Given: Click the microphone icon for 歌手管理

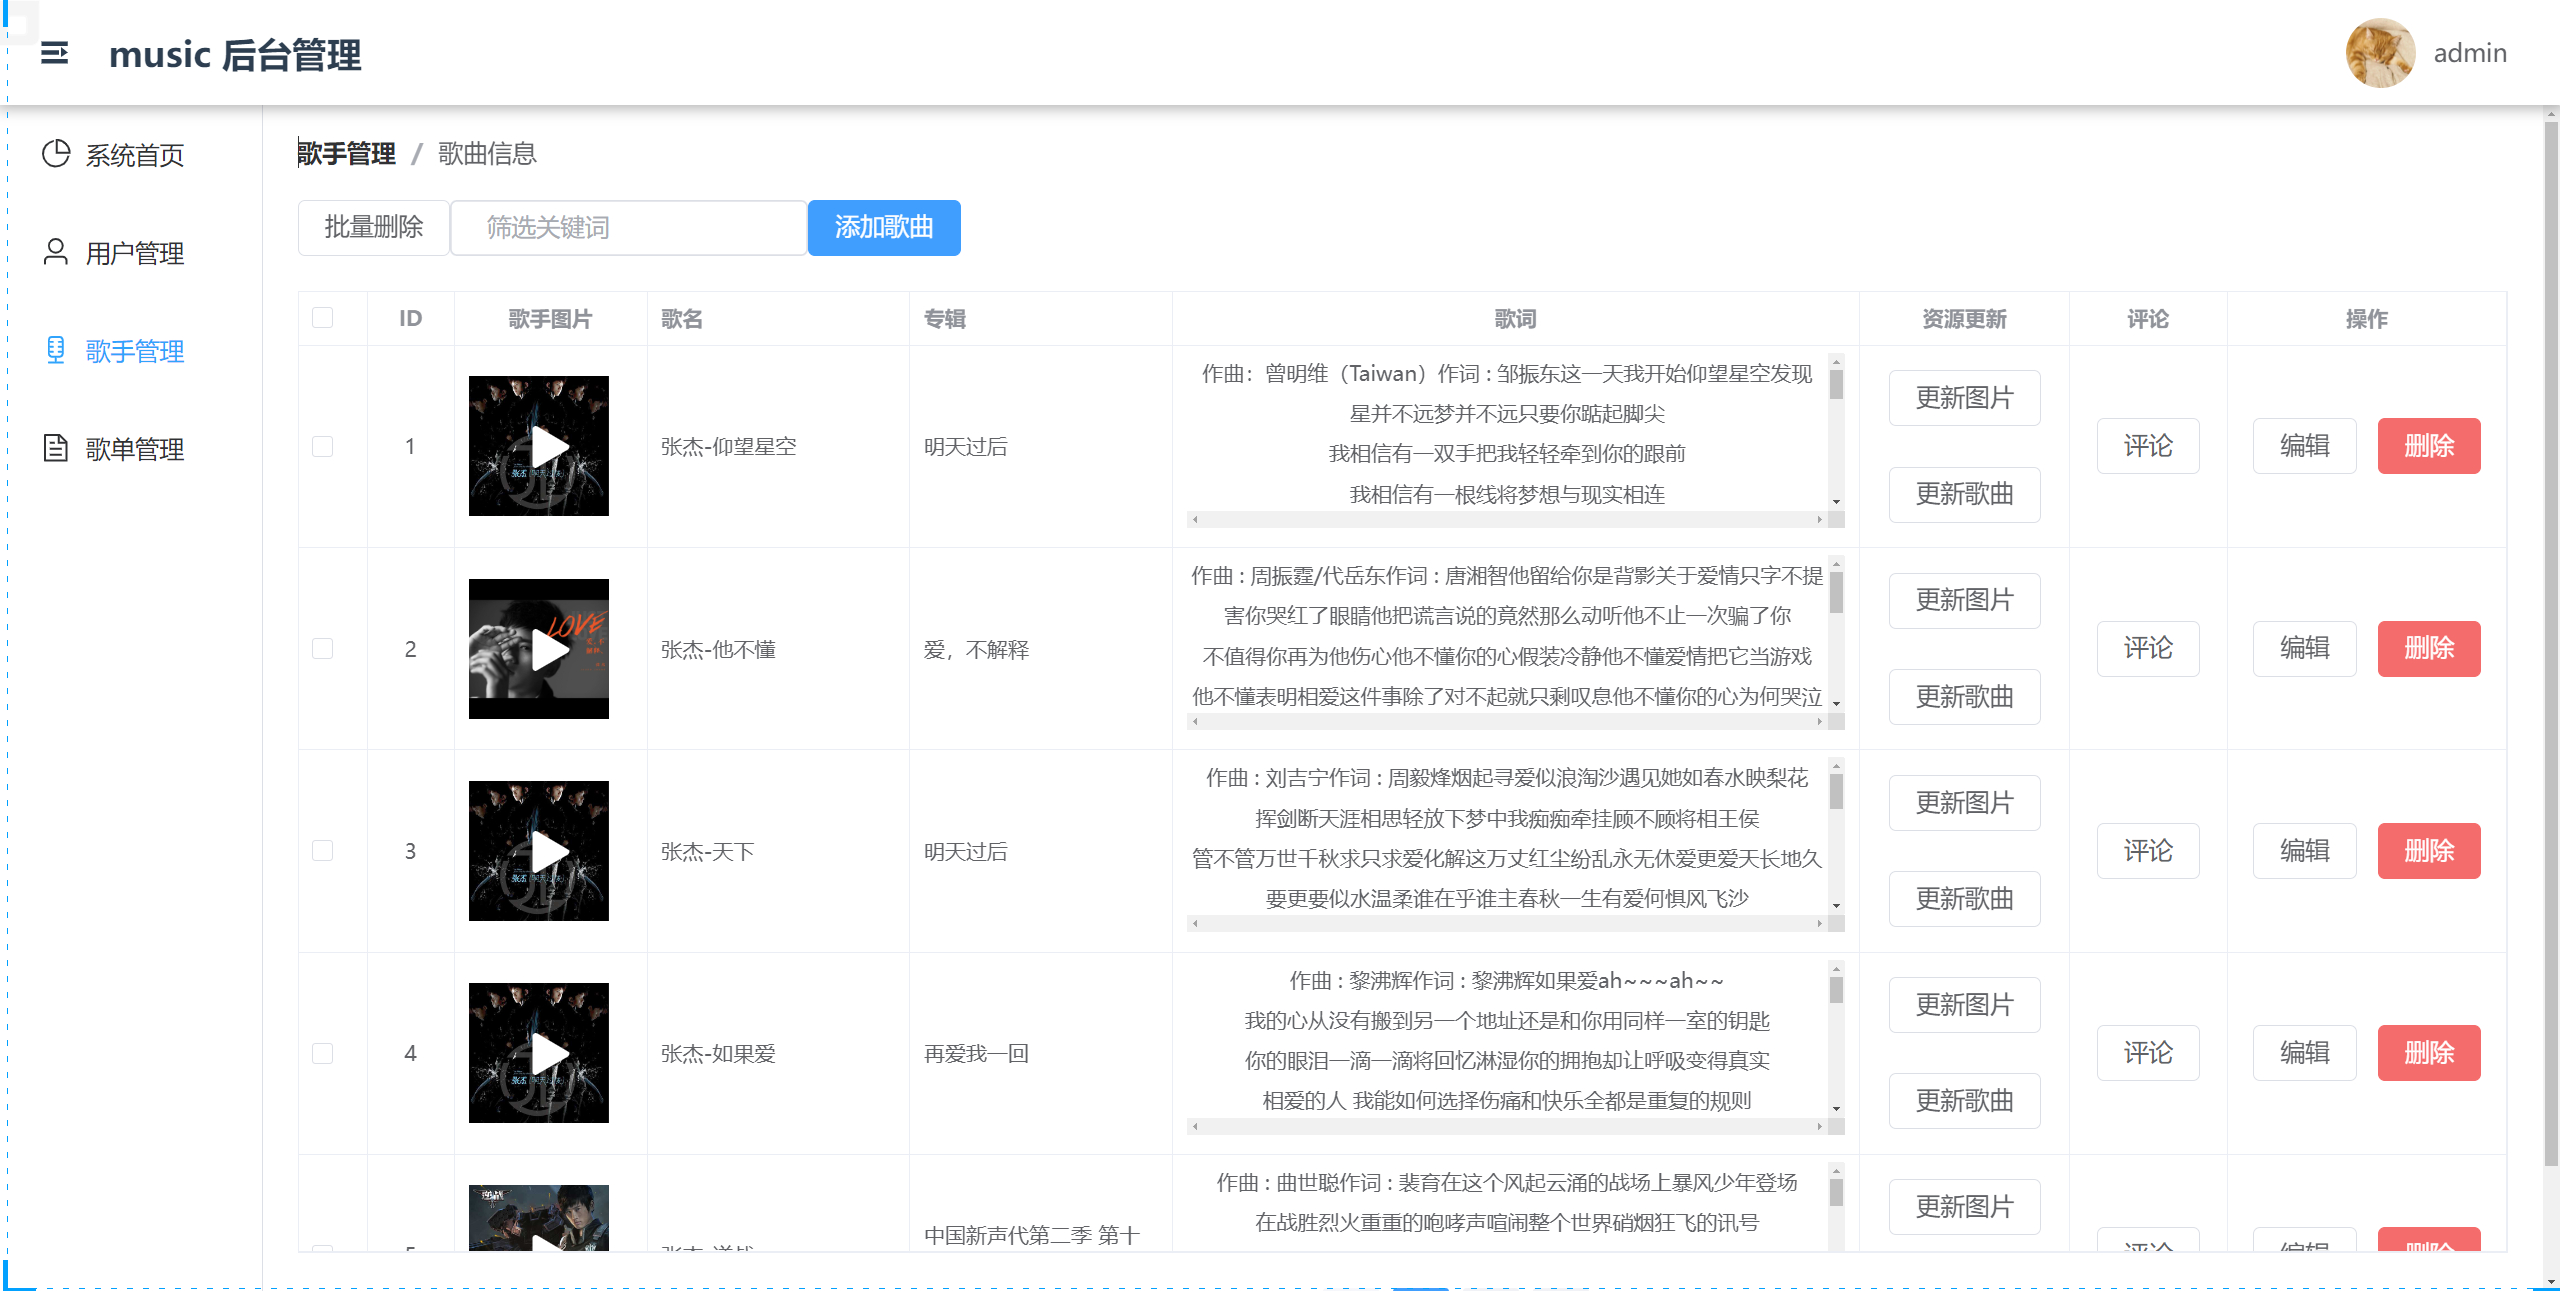Looking at the screenshot, I should [55, 351].
